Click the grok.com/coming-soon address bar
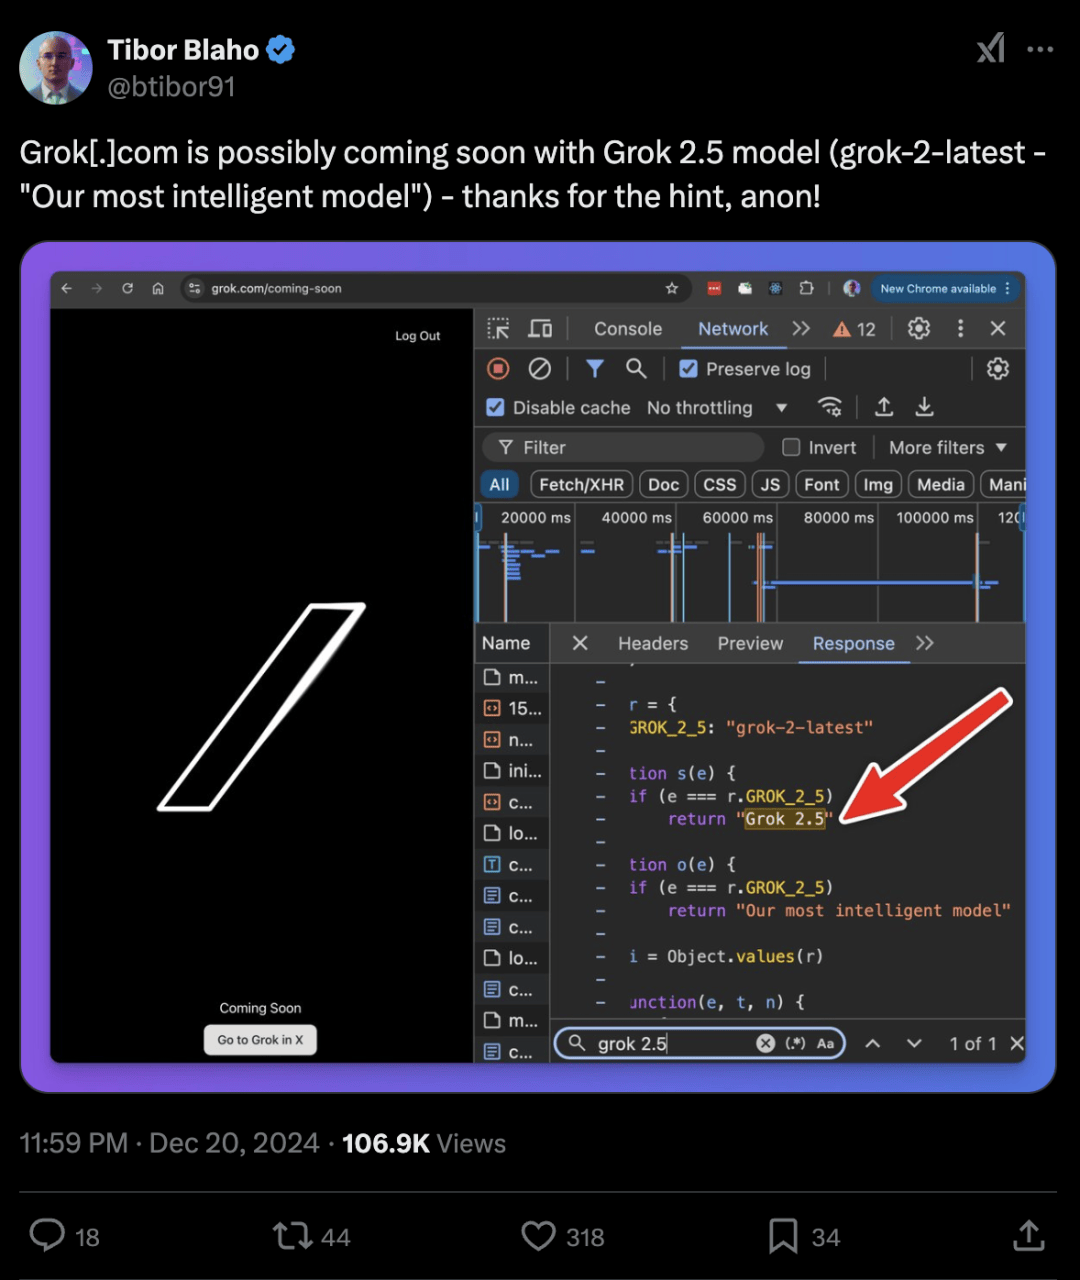 (x=436, y=288)
